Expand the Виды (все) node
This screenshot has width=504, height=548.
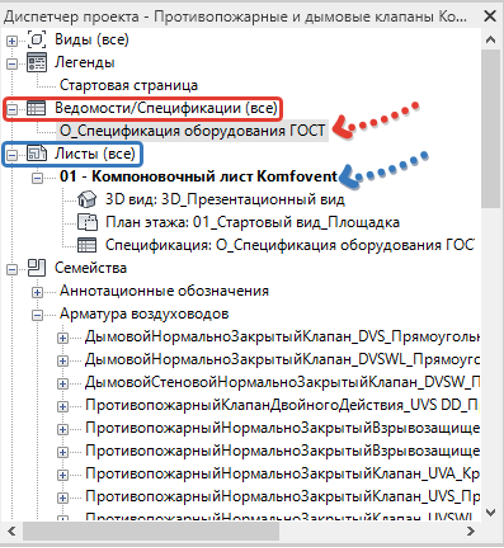12,41
